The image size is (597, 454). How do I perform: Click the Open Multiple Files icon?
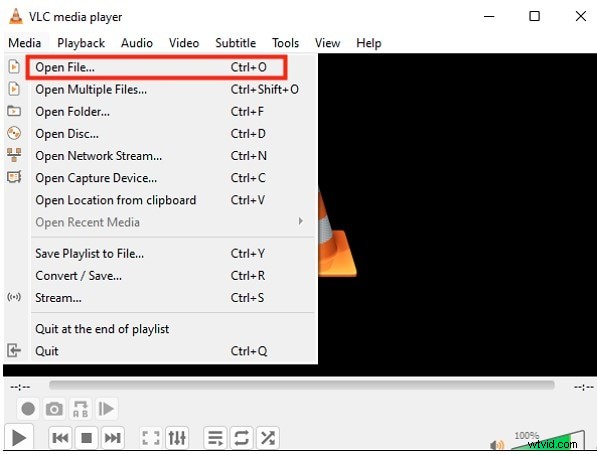pyautogui.click(x=14, y=89)
